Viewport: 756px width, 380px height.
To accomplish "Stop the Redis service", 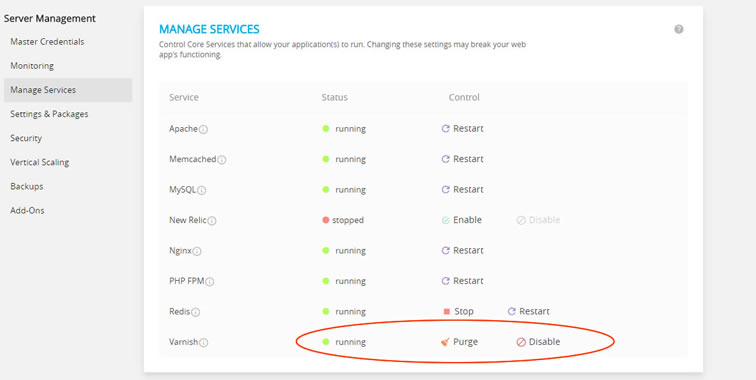I will [458, 312].
